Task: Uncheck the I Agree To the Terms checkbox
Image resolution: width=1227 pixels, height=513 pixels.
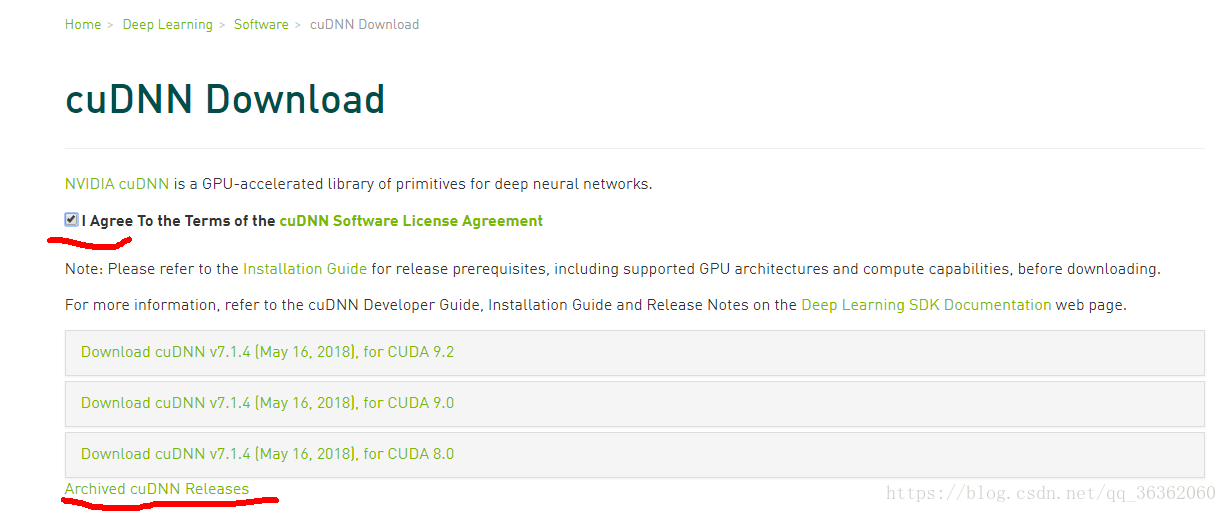Action: pos(72,220)
